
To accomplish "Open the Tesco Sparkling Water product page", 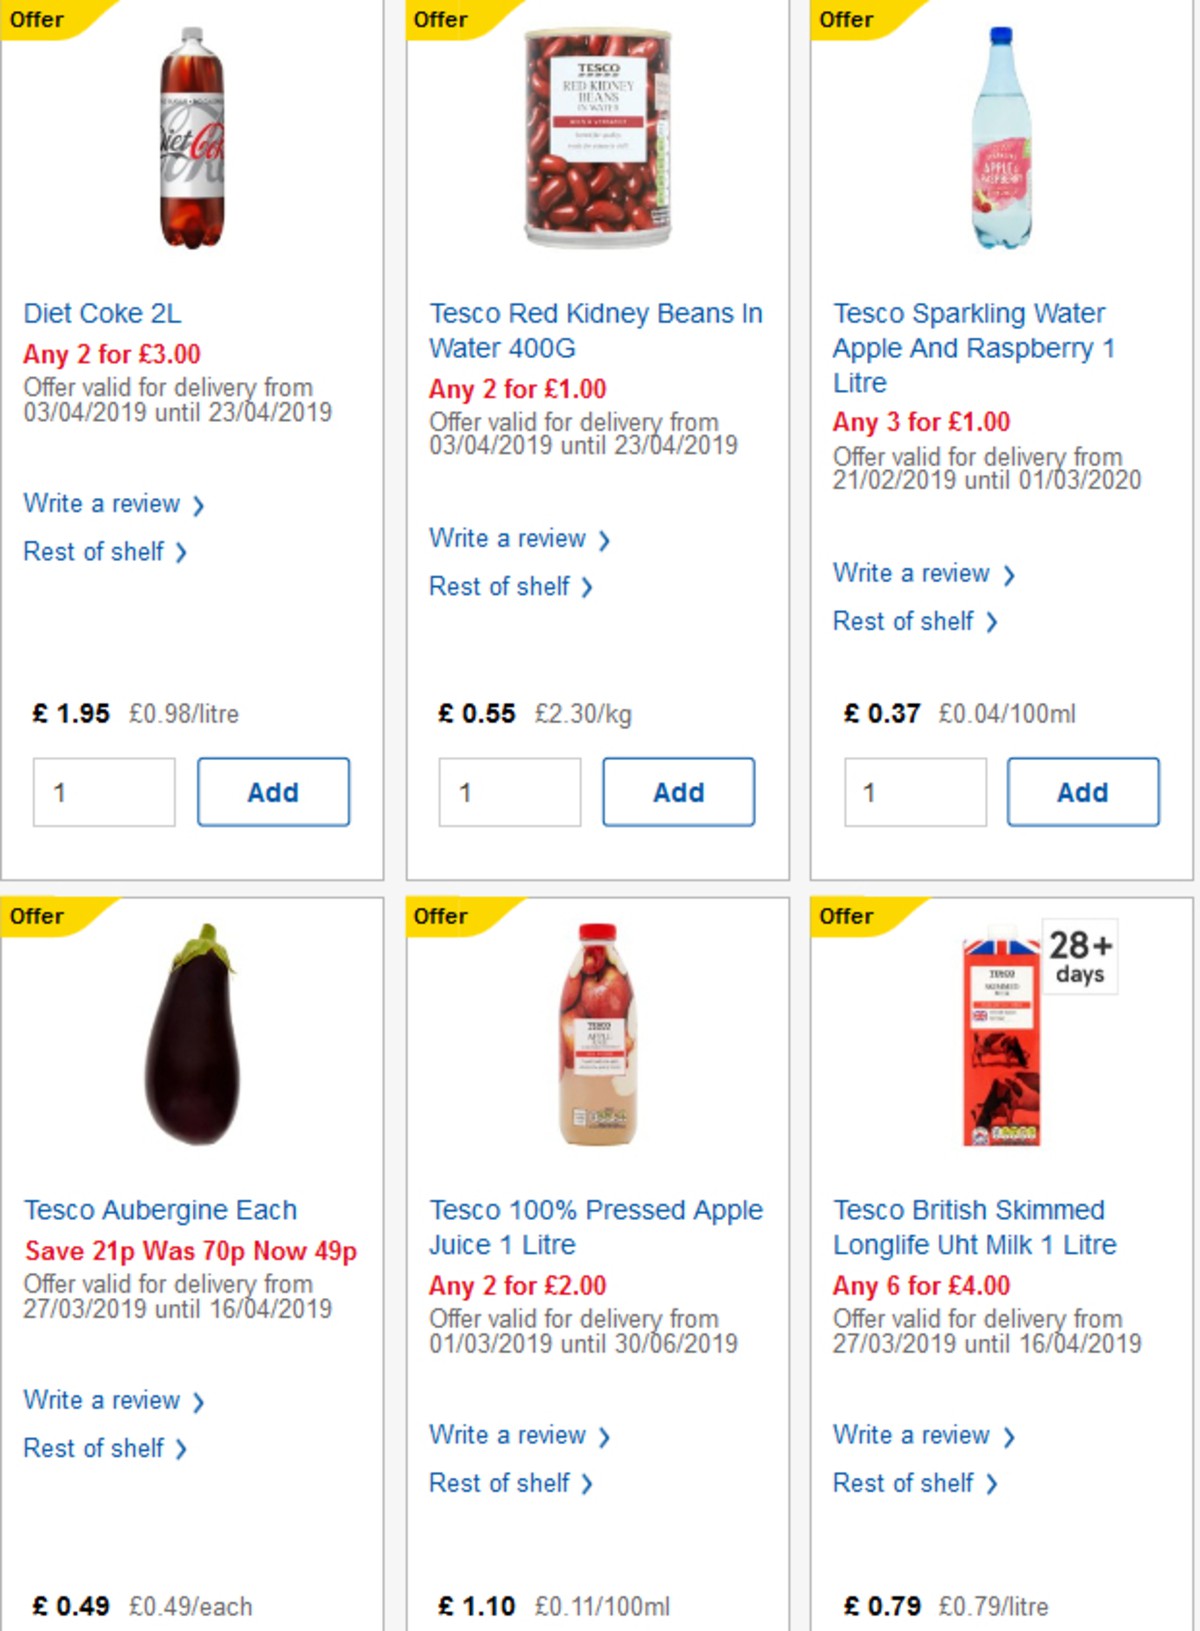I will 968,347.
